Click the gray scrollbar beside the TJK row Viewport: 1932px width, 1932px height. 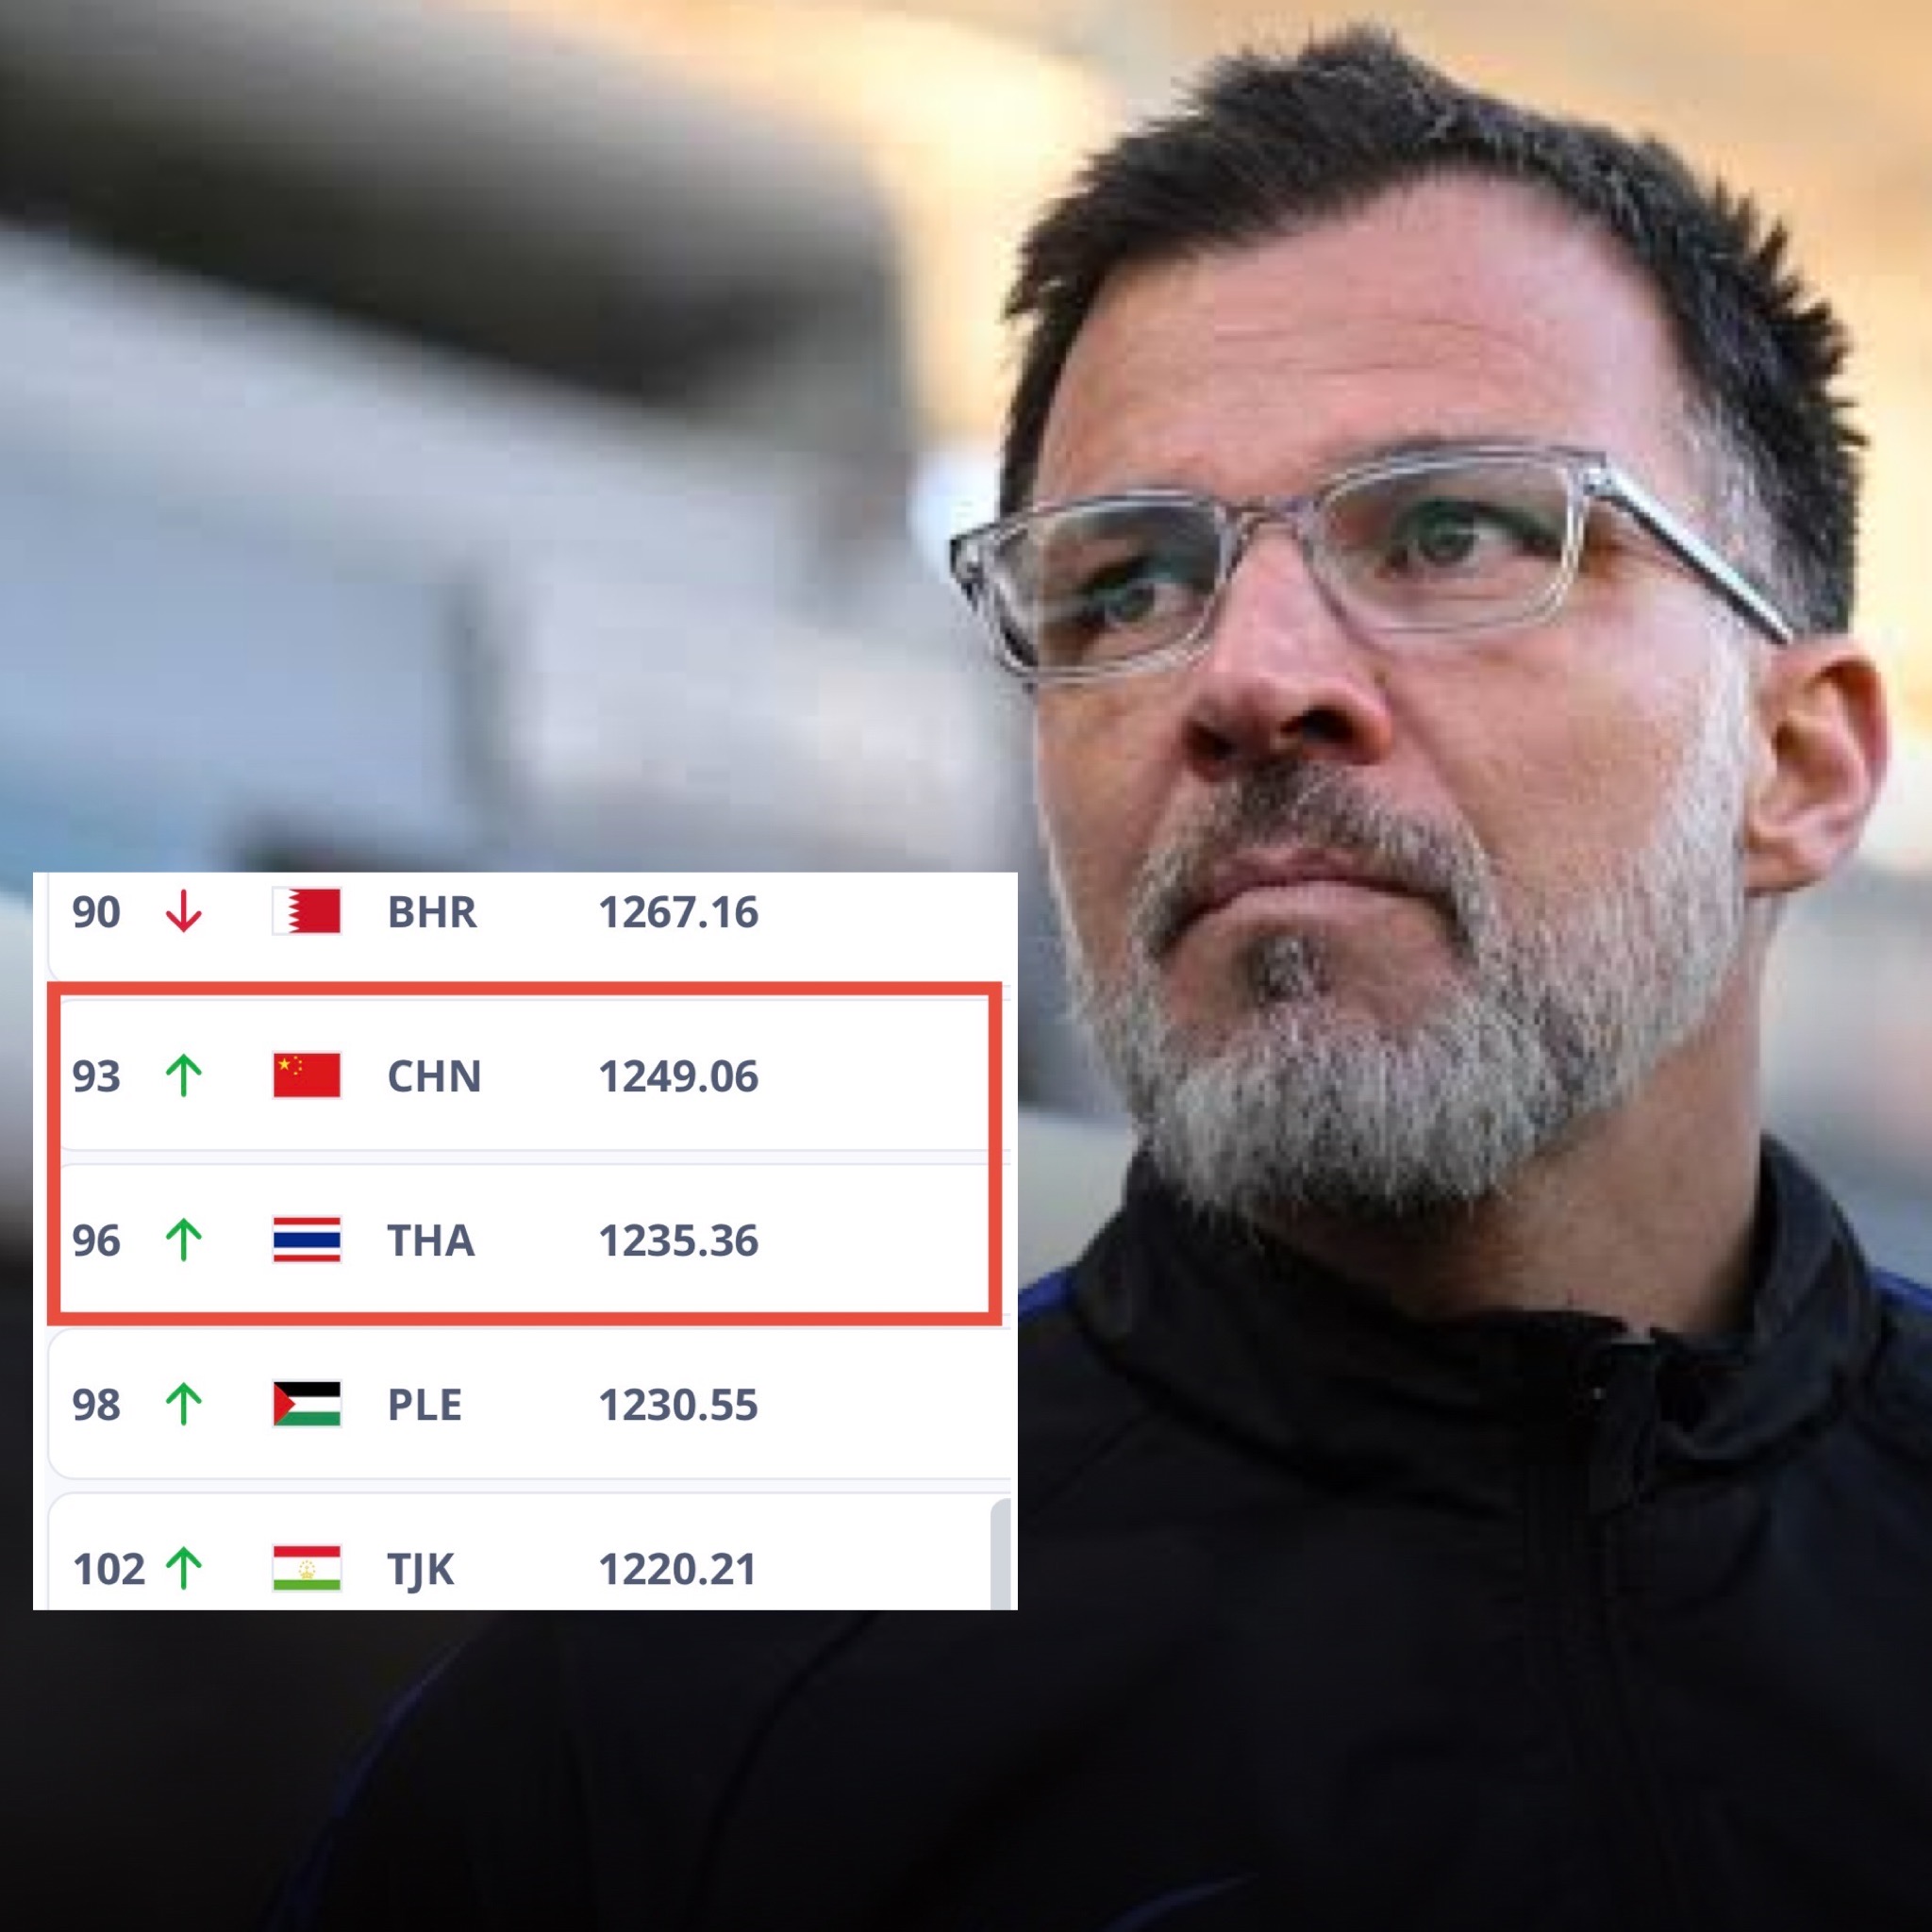1000,1555
